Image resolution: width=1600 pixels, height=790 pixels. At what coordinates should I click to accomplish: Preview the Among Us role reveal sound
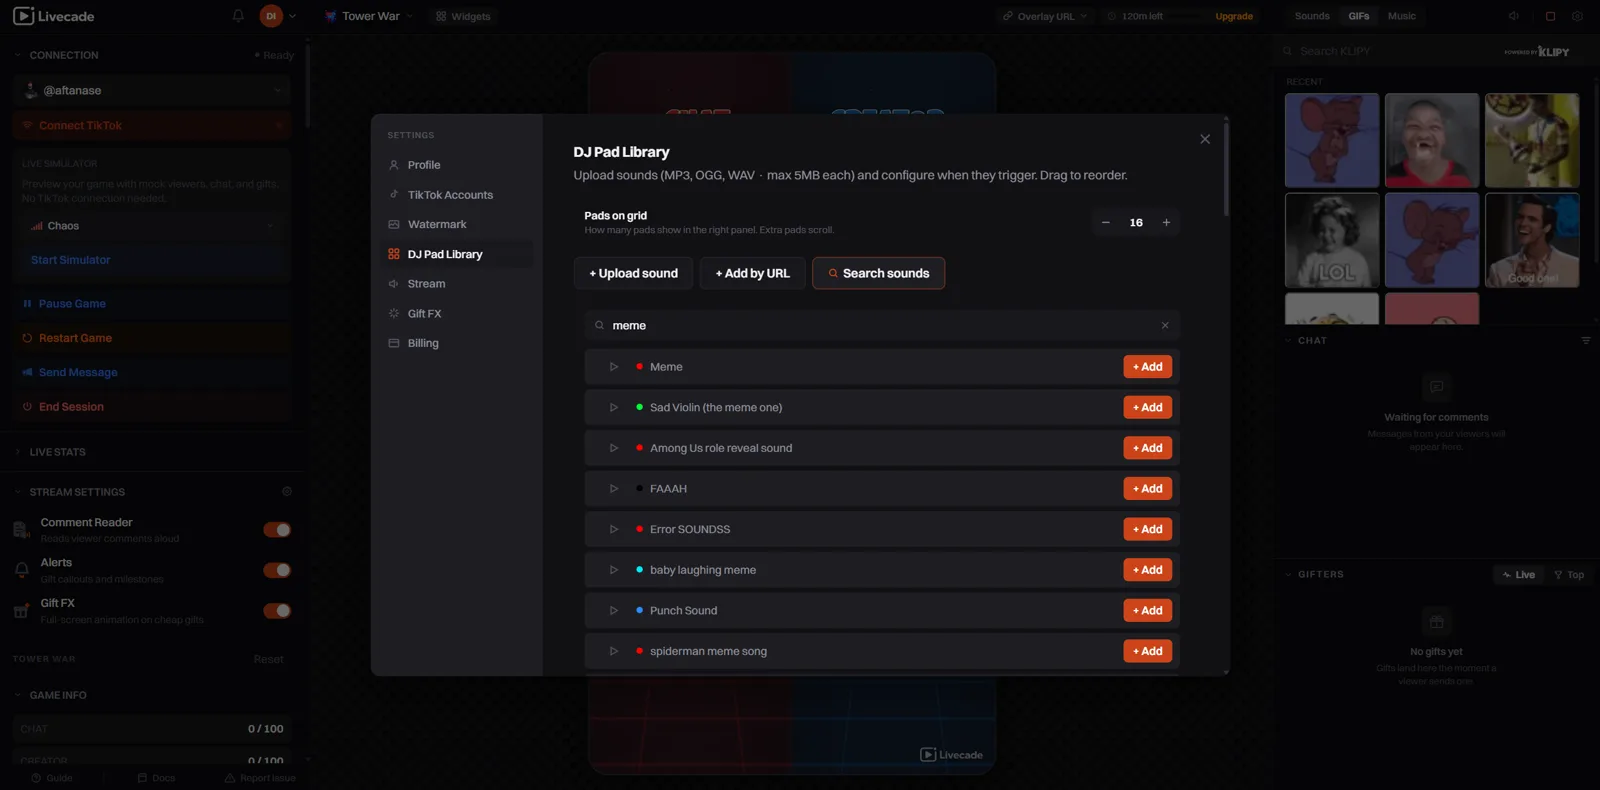coord(614,448)
